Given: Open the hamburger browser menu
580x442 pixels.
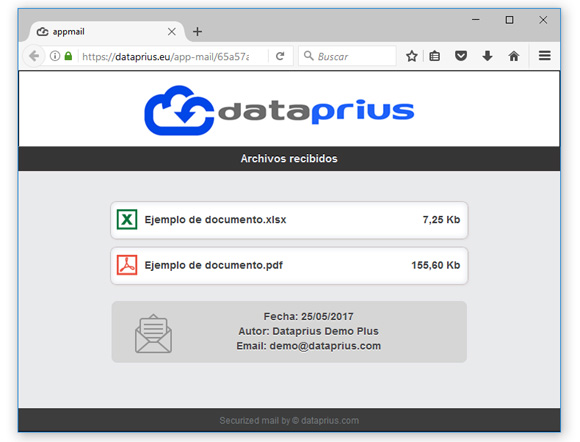Looking at the screenshot, I should click(544, 56).
